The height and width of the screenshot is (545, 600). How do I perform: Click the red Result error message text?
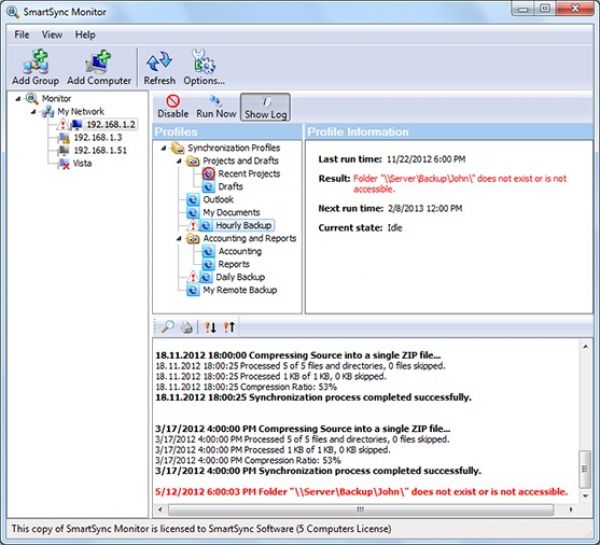coord(460,184)
